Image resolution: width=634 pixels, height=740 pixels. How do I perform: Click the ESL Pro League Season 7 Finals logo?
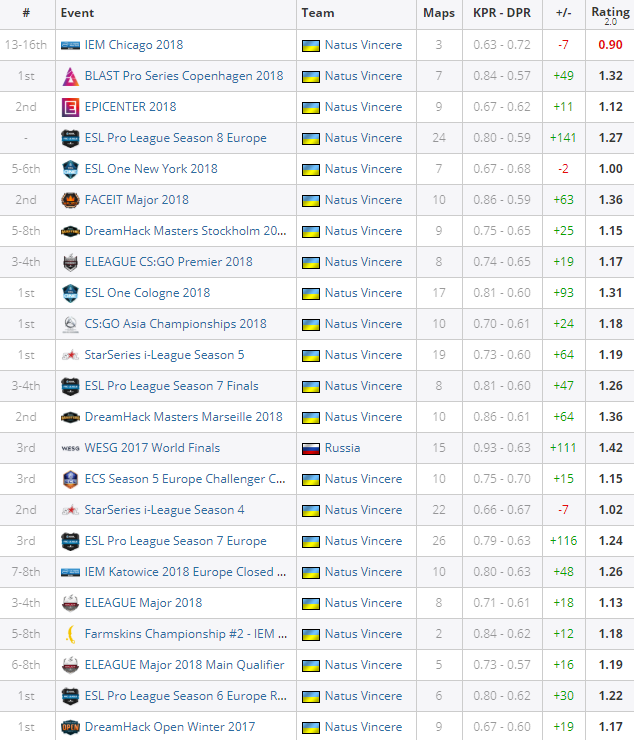(x=70, y=387)
